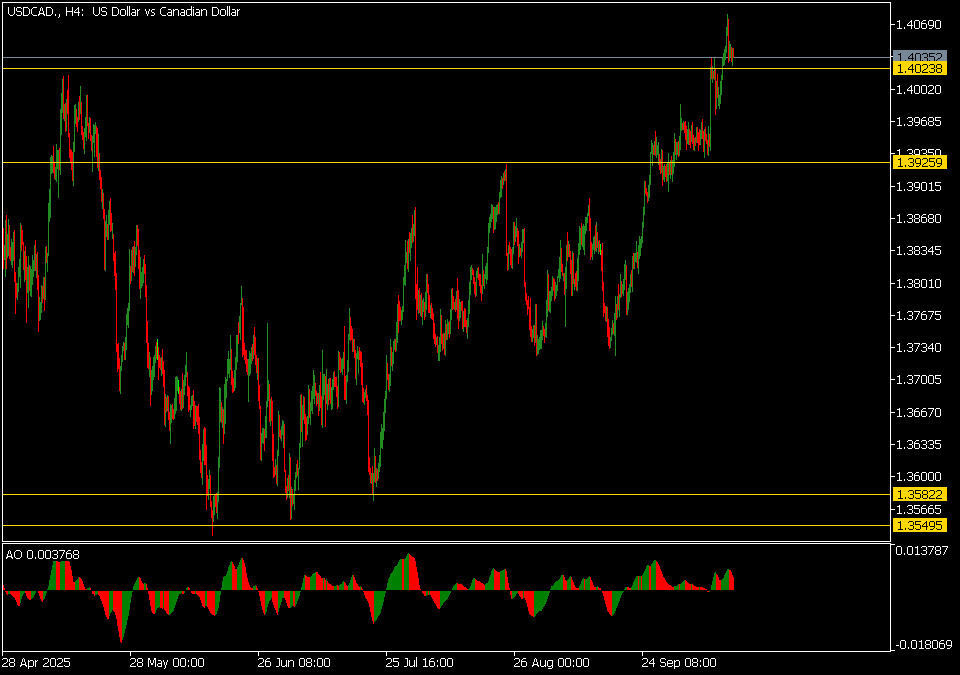960x675 pixels.
Task: Click the 26 Aug 00:00 date label
Action: [551, 662]
